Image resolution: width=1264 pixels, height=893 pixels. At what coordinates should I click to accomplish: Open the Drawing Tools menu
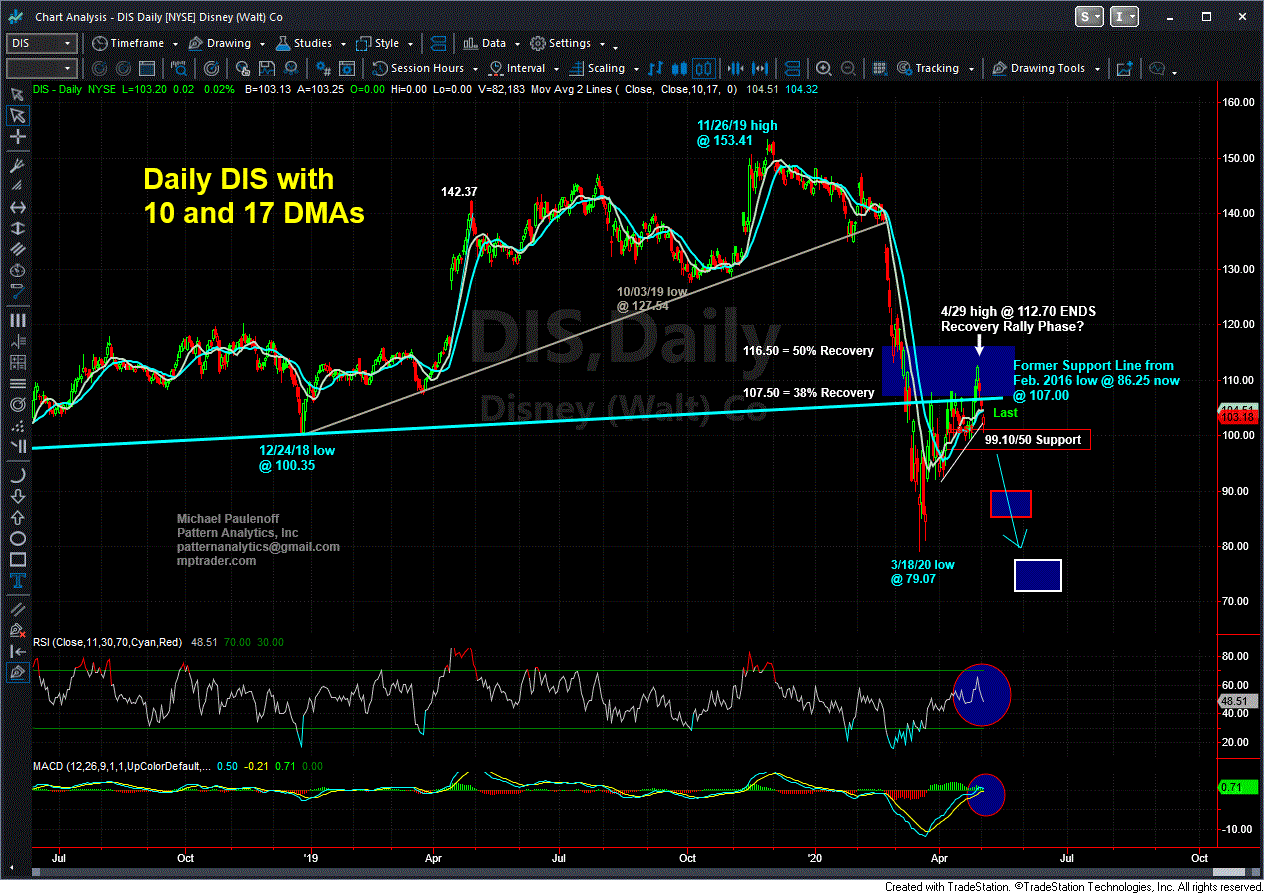[x=1046, y=68]
